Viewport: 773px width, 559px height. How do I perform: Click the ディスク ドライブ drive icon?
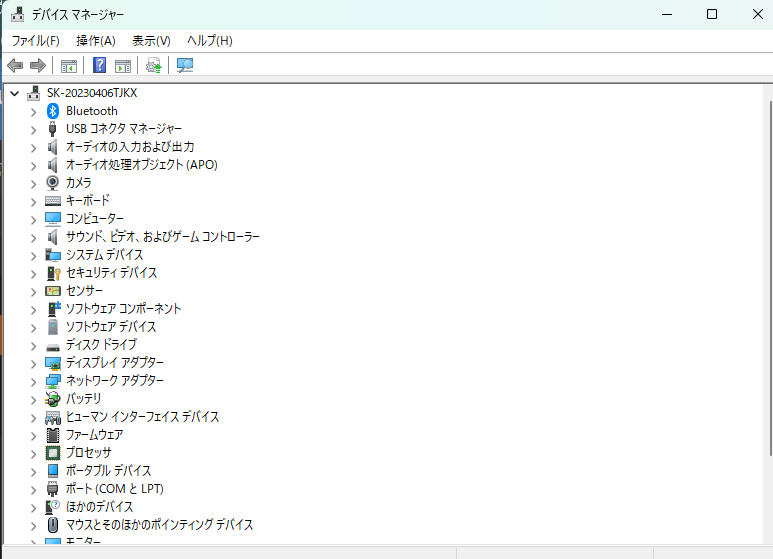coord(53,347)
